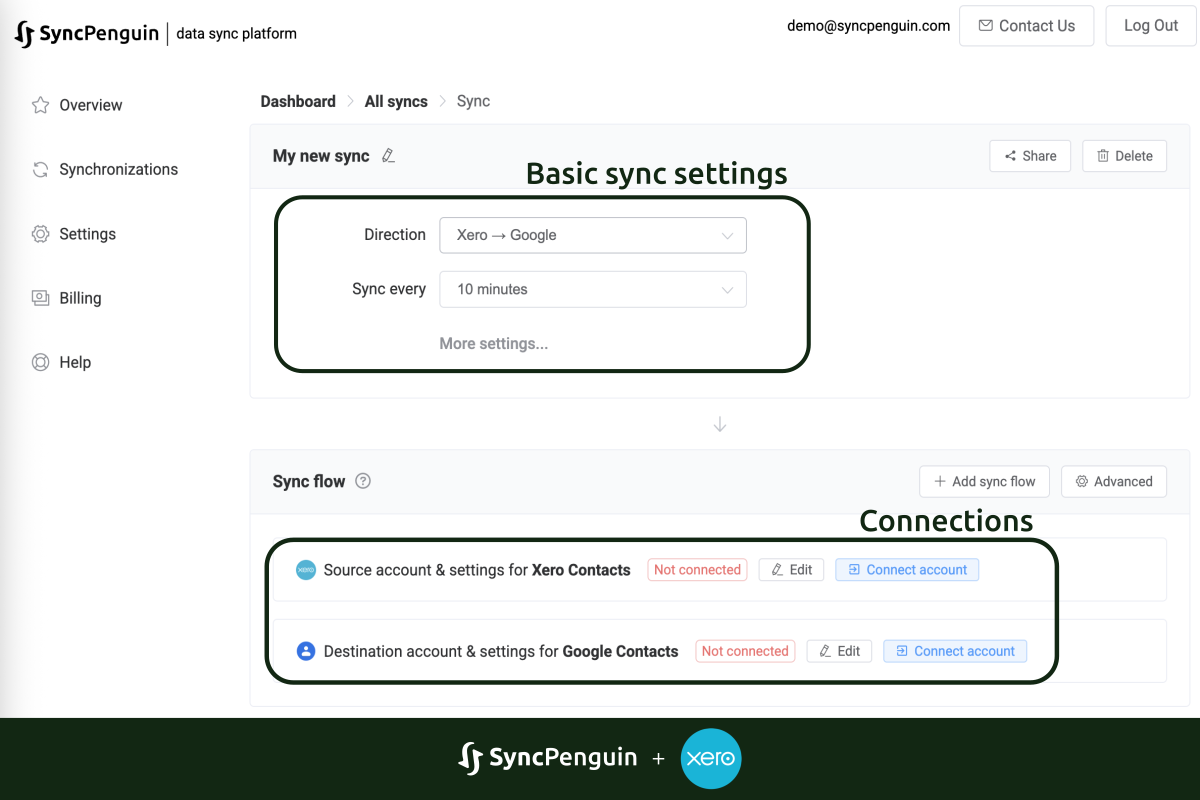Click Add sync flow button
The image size is (1200, 800).
point(984,481)
